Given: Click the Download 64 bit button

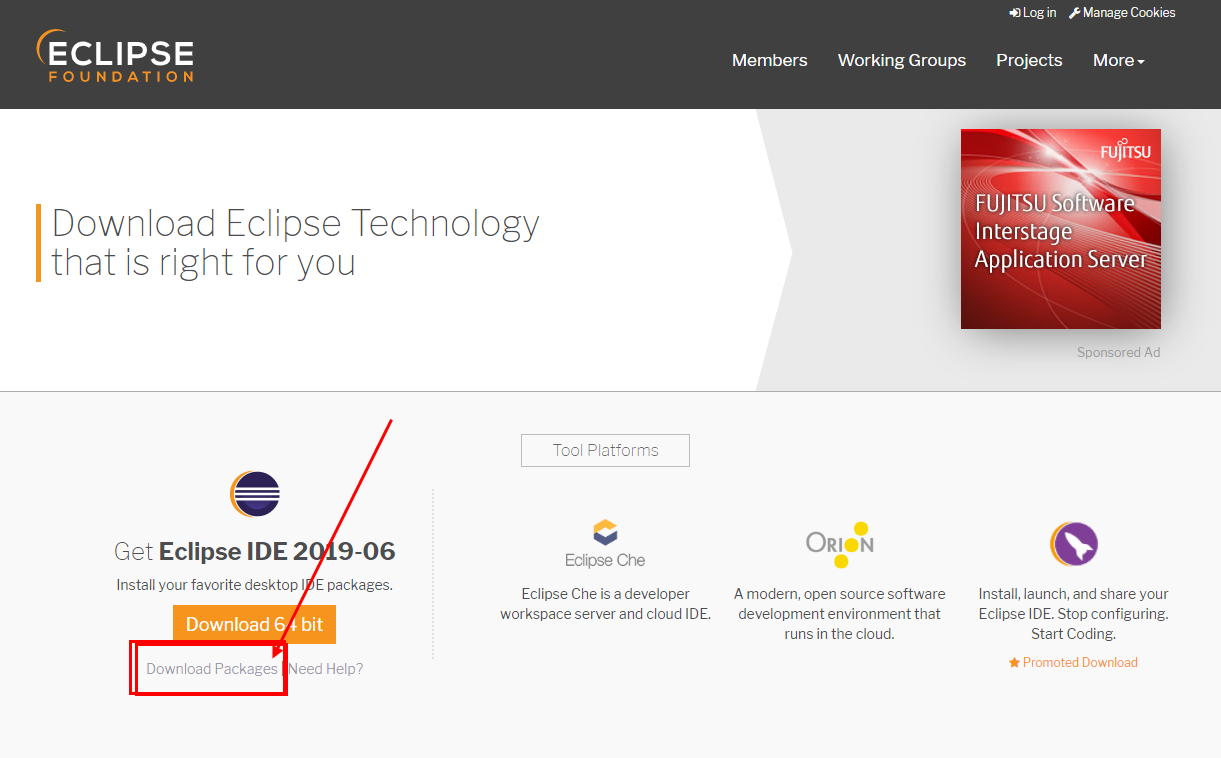Looking at the screenshot, I should pos(255,624).
